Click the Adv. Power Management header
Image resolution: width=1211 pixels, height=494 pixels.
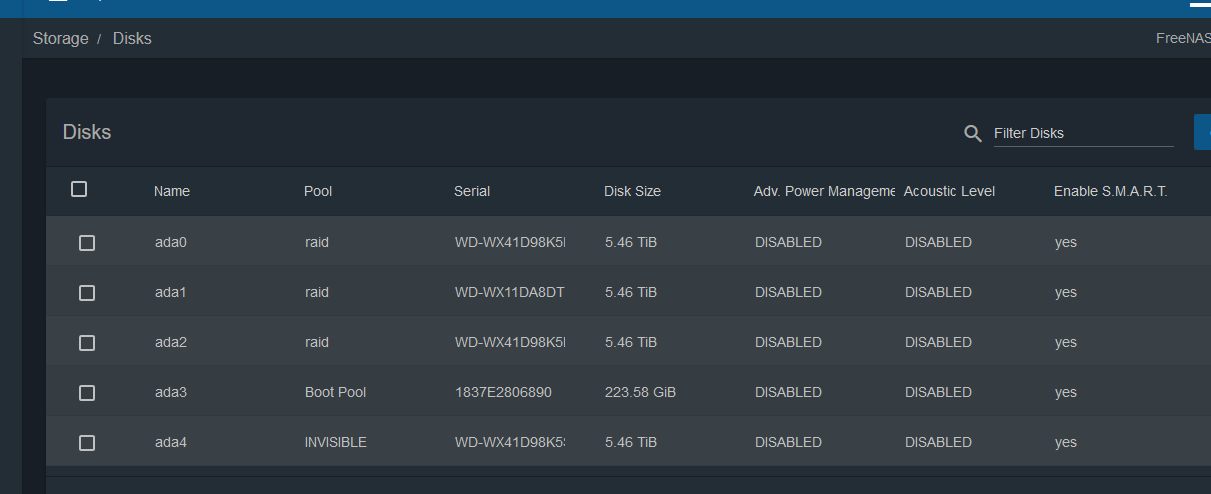click(x=824, y=191)
